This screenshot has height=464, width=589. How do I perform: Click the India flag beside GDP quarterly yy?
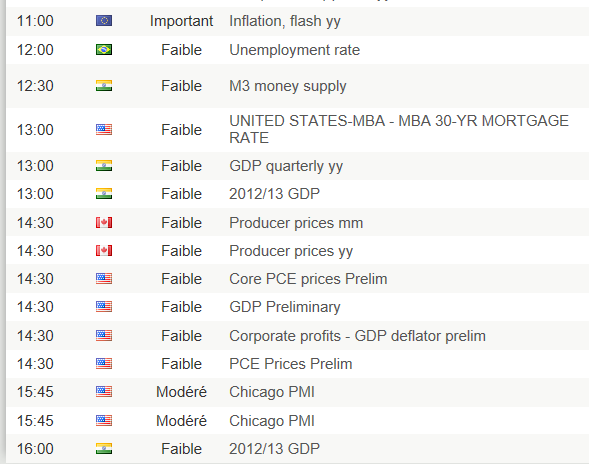pyautogui.click(x=104, y=166)
